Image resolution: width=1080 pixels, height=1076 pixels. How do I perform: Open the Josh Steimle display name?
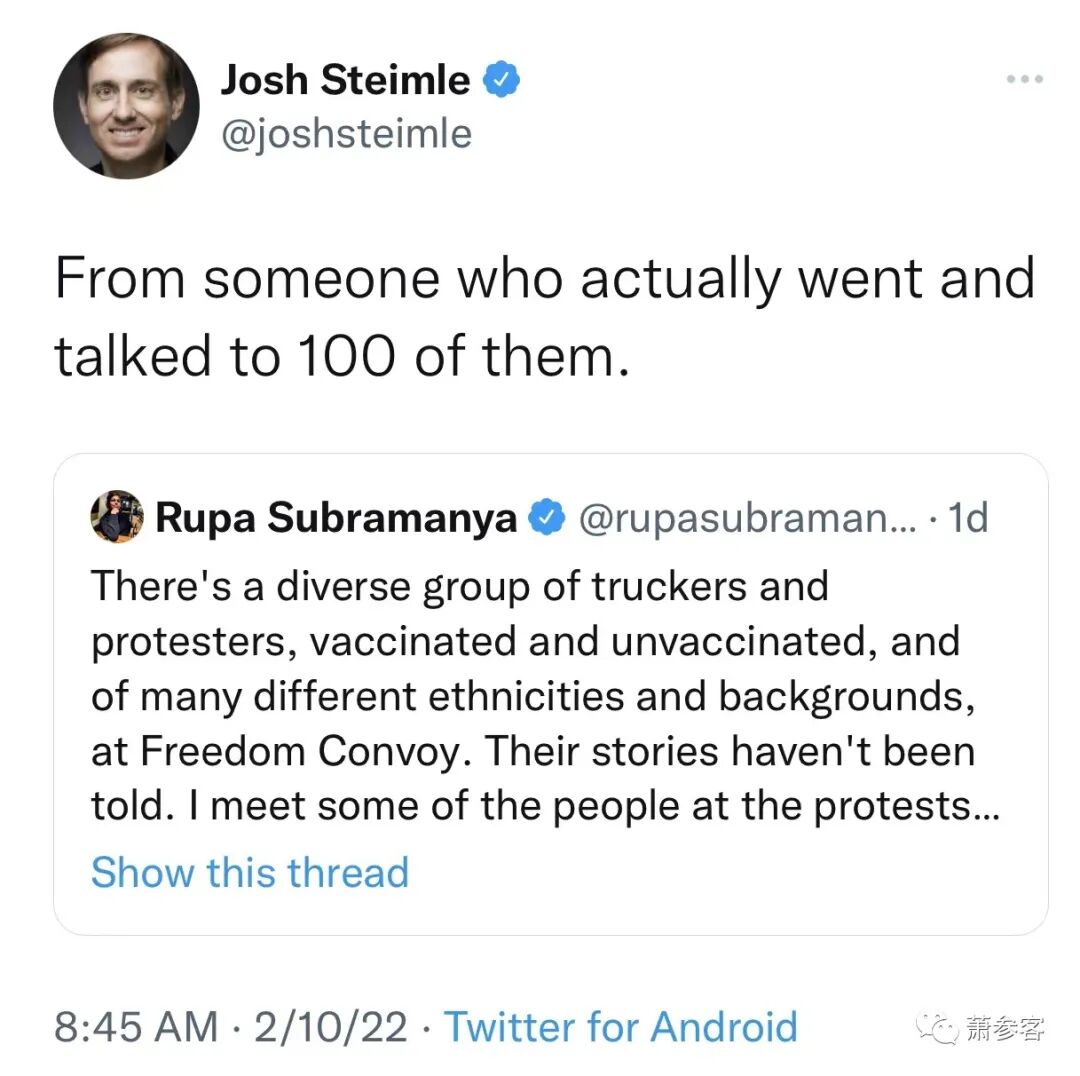(345, 80)
